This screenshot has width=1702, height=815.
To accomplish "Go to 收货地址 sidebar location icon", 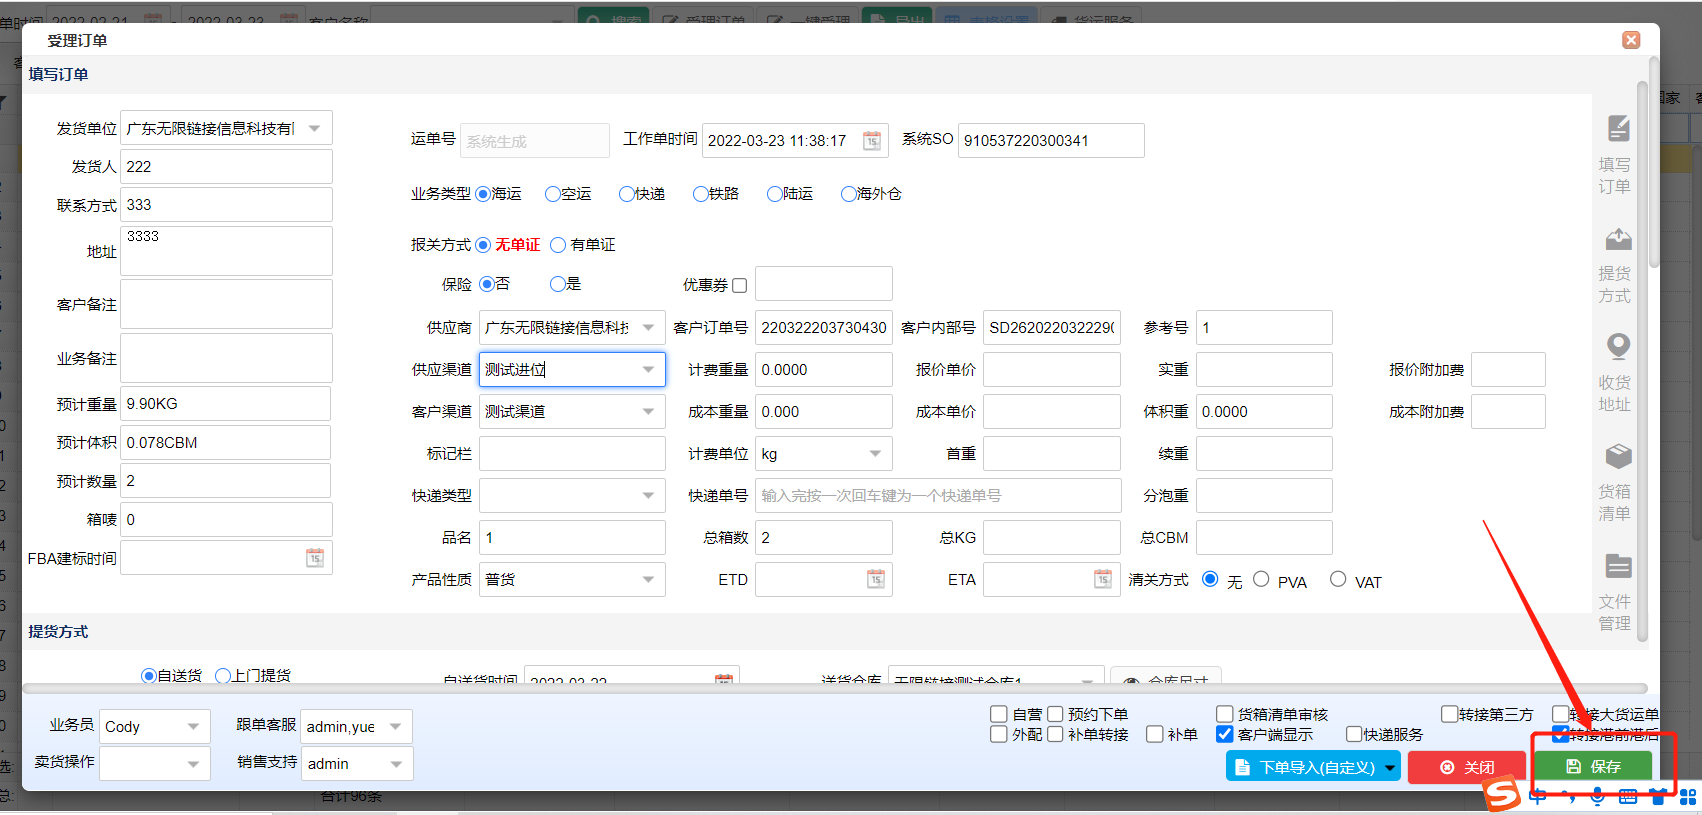I will [x=1618, y=346].
